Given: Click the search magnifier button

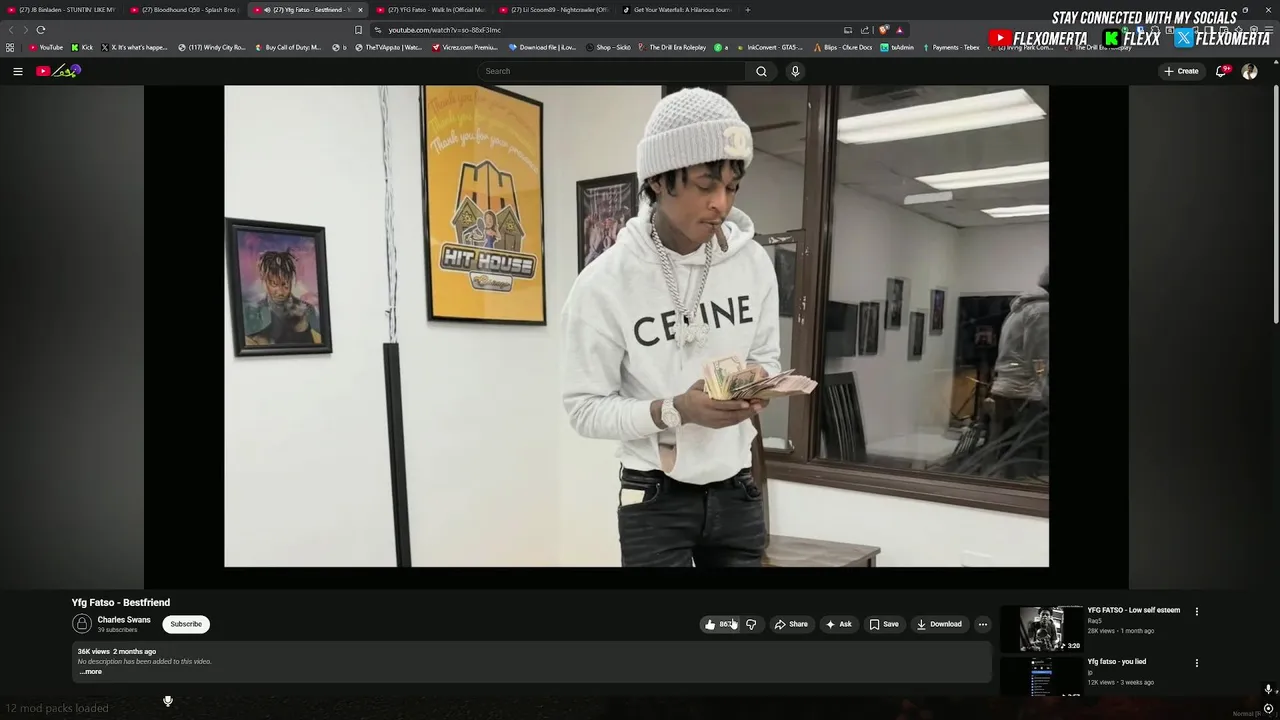Looking at the screenshot, I should coord(761,71).
